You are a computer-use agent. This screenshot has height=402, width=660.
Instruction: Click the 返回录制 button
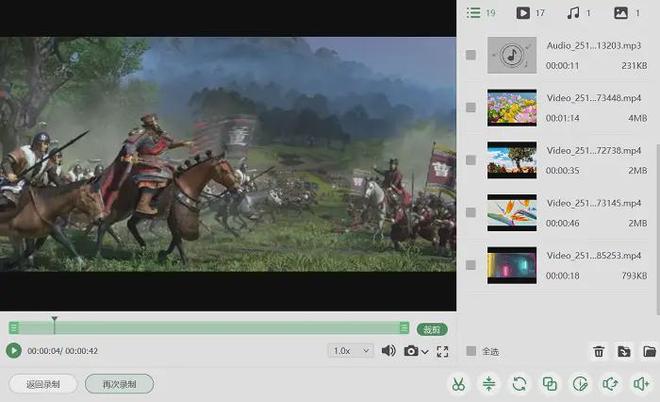(x=42, y=383)
